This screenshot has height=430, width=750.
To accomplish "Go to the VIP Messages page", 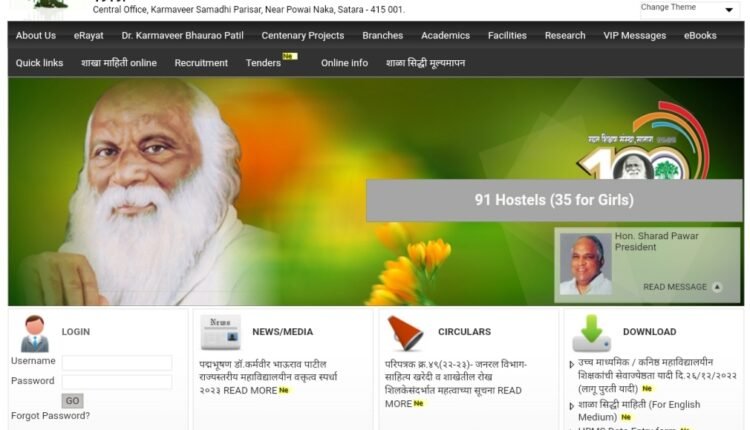I will pyautogui.click(x=634, y=36).
